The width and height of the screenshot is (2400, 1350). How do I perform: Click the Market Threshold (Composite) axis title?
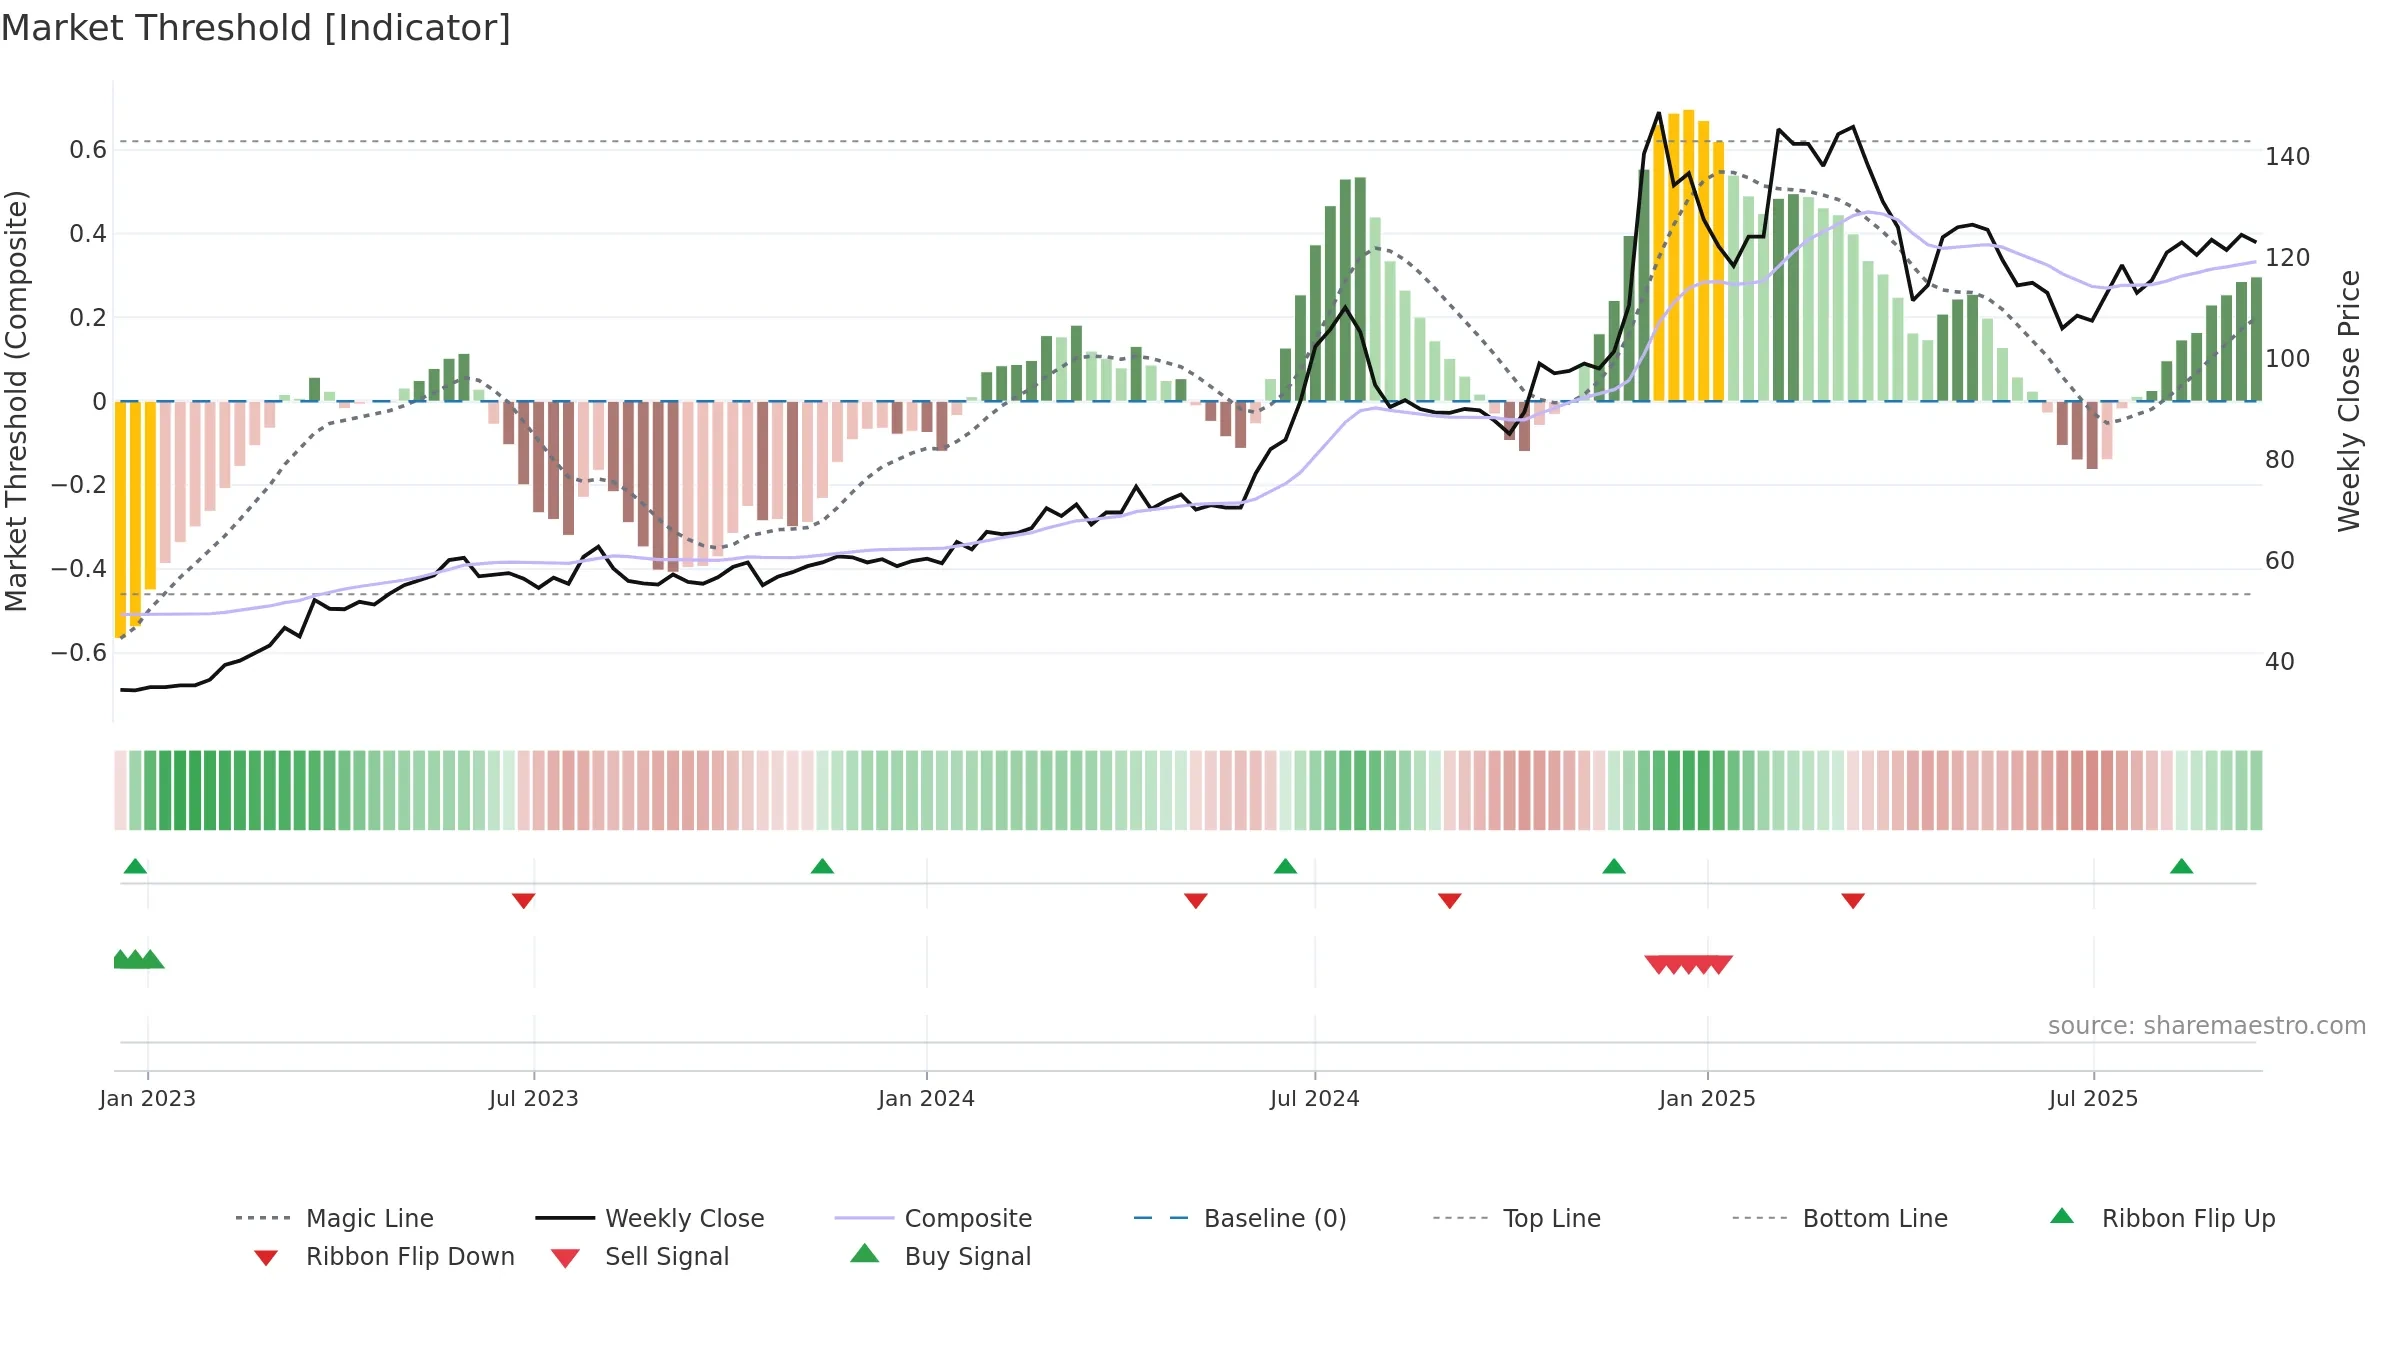16,400
